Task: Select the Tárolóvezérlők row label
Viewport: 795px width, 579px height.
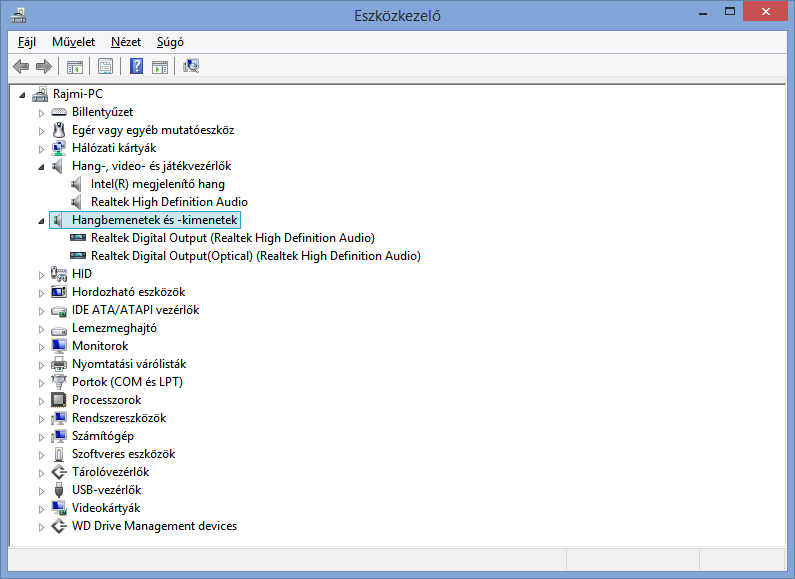Action: click(x=111, y=472)
